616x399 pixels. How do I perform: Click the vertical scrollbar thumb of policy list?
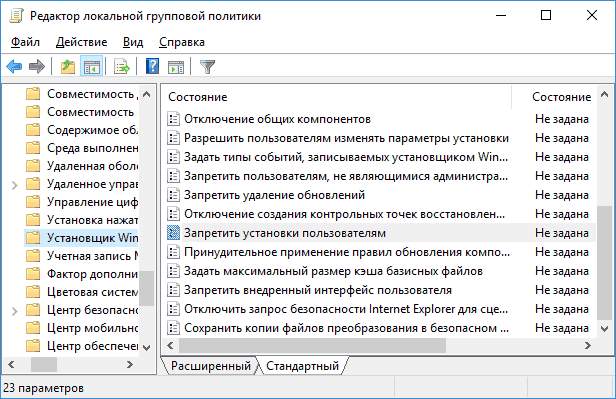pyautogui.click(x=604, y=262)
